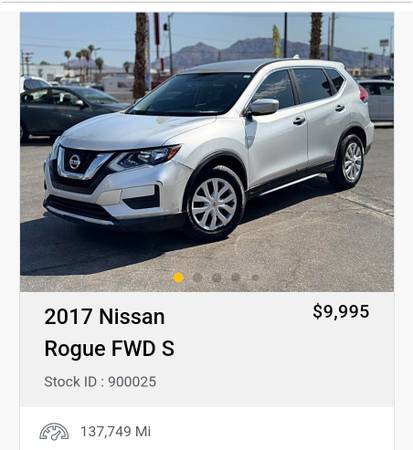The width and height of the screenshot is (413, 450).
Task: Jump to fifth small carousel dot
Action: tap(255, 277)
